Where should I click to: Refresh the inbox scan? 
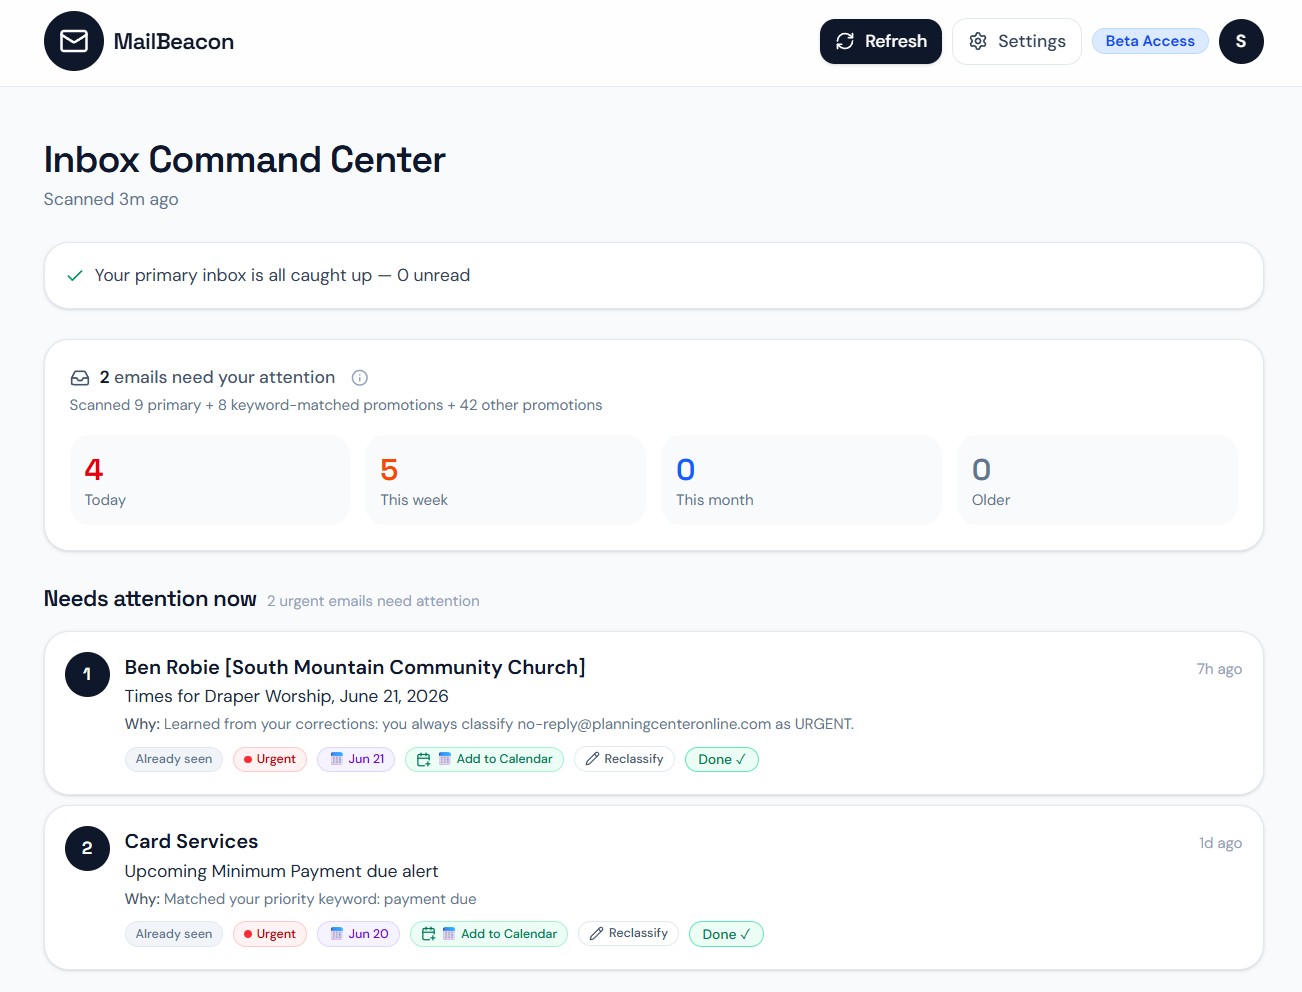pyautogui.click(x=881, y=41)
